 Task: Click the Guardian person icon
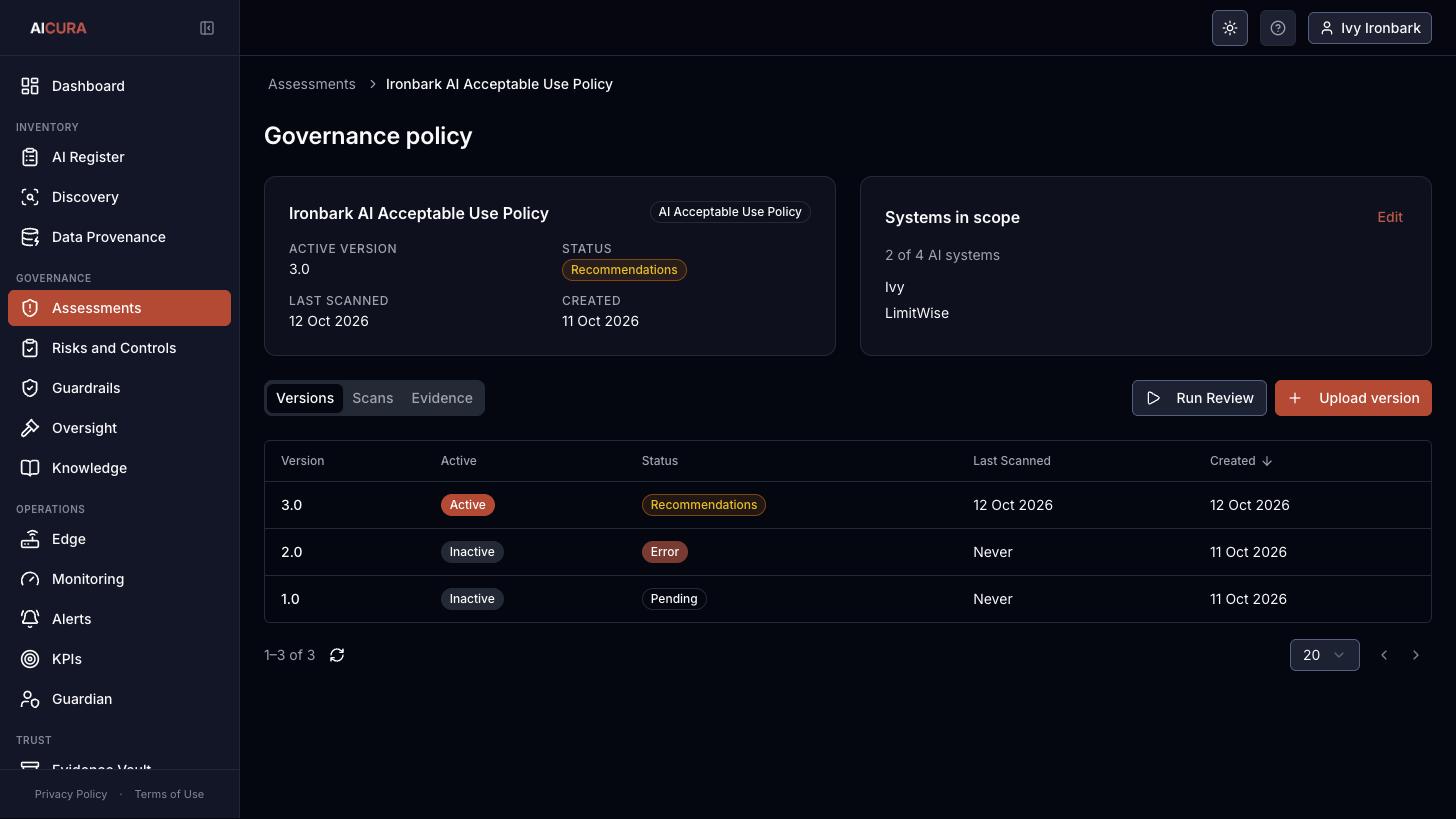30,699
